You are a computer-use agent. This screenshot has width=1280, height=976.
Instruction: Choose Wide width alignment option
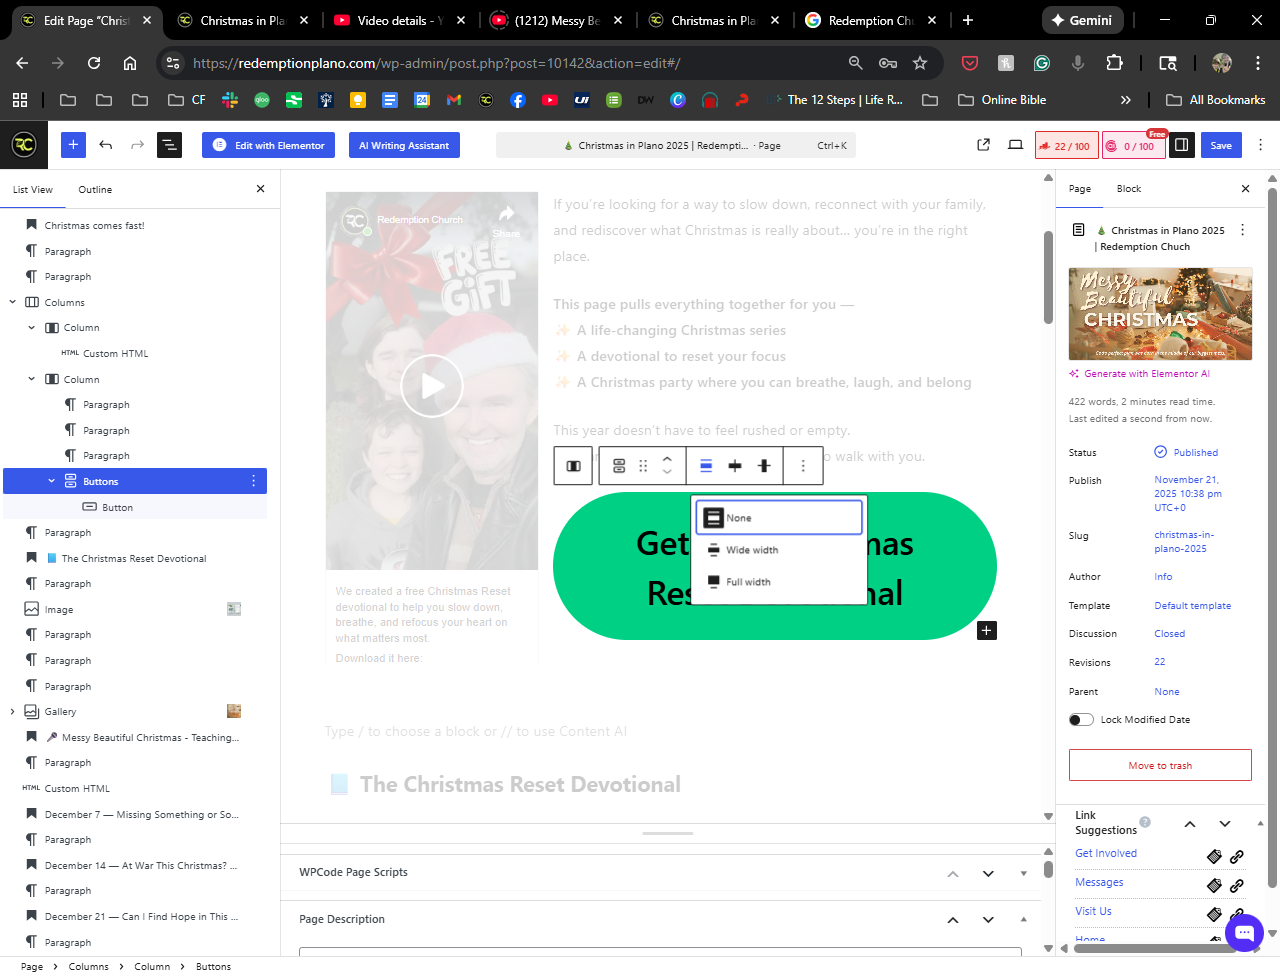tap(752, 550)
